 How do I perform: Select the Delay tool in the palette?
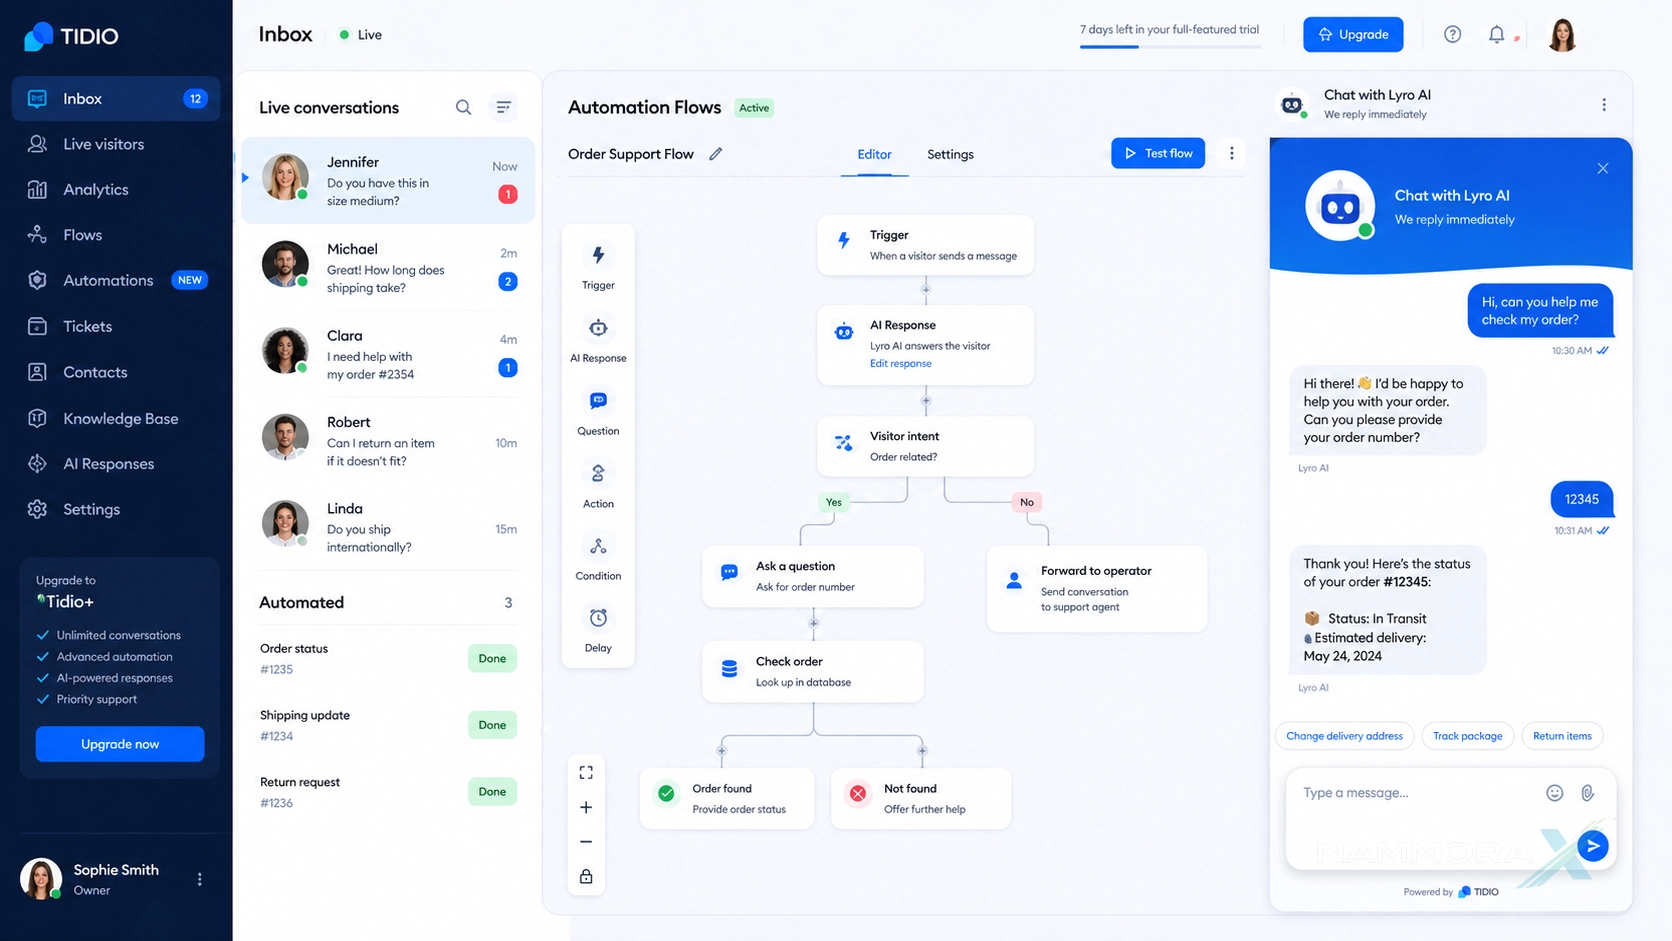coord(598,629)
